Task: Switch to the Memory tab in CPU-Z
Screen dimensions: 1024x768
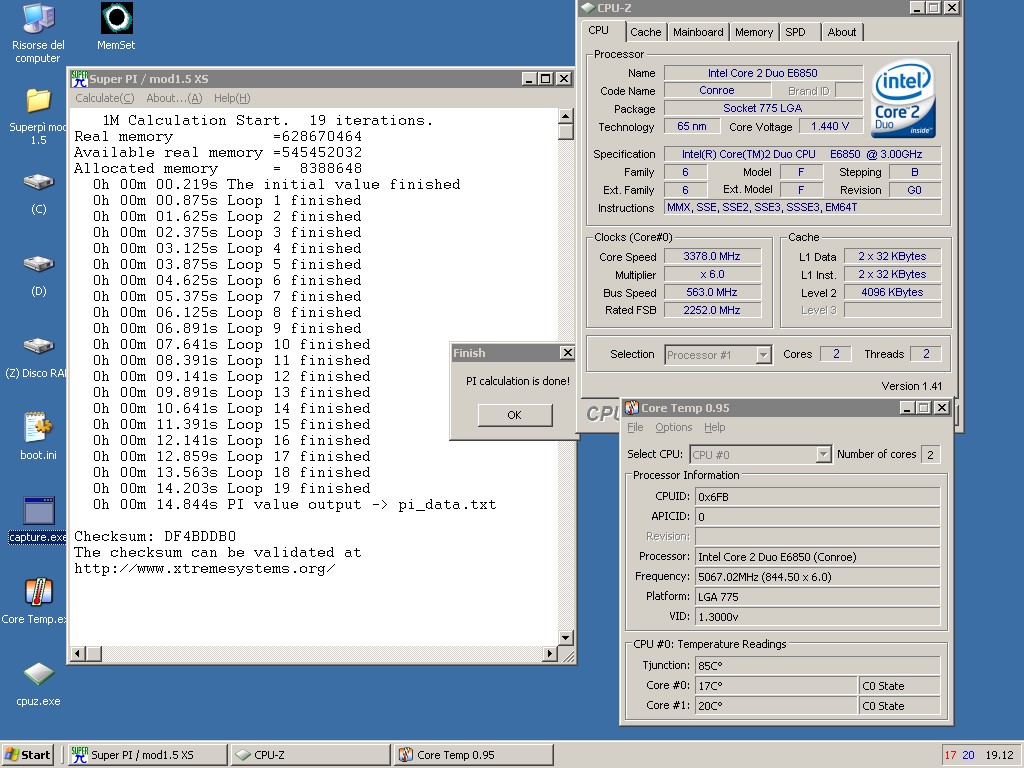Action: (754, 32)
